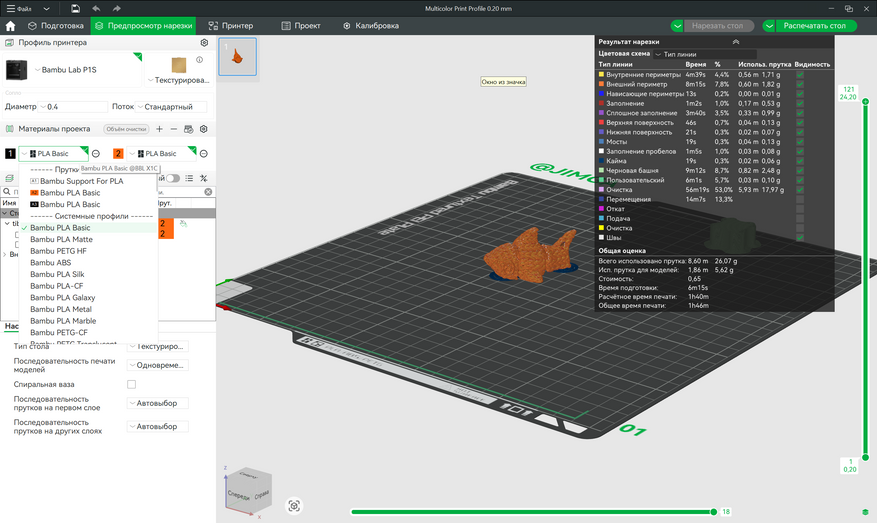Hide Очистка (purge) lines visibility checkbox
The image size is (877, 523).
click(799, 189)
